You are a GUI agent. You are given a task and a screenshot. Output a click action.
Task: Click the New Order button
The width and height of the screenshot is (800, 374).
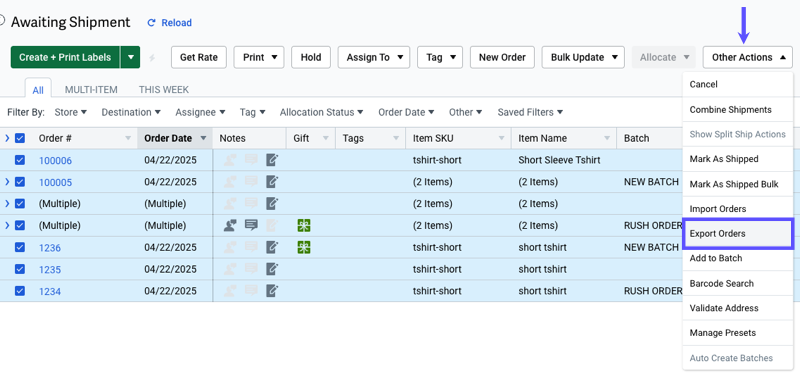tap(502, 57)
